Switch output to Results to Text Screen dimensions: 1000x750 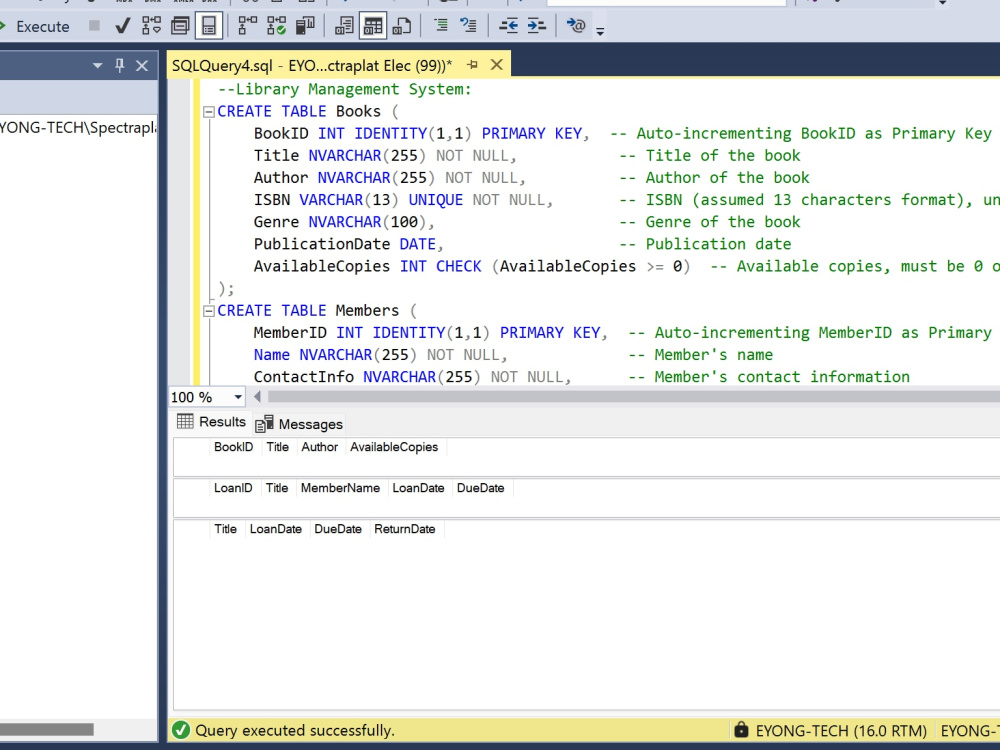pyautogui.click(x=344, y=26)
